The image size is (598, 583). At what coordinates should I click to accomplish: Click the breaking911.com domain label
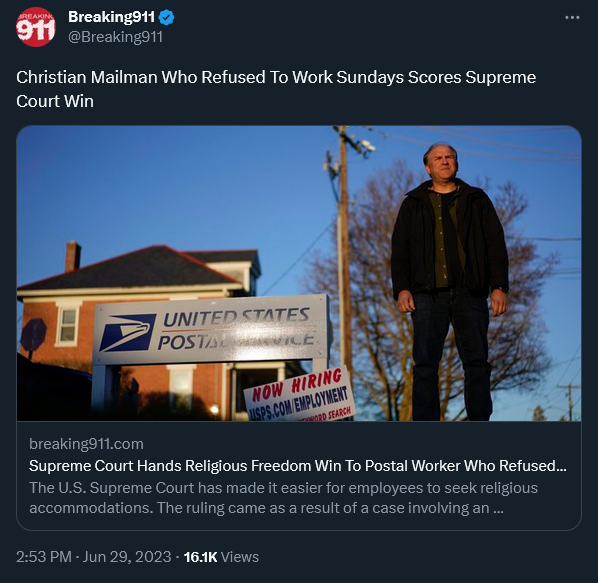pyautogui.click(x=87, y=444)
